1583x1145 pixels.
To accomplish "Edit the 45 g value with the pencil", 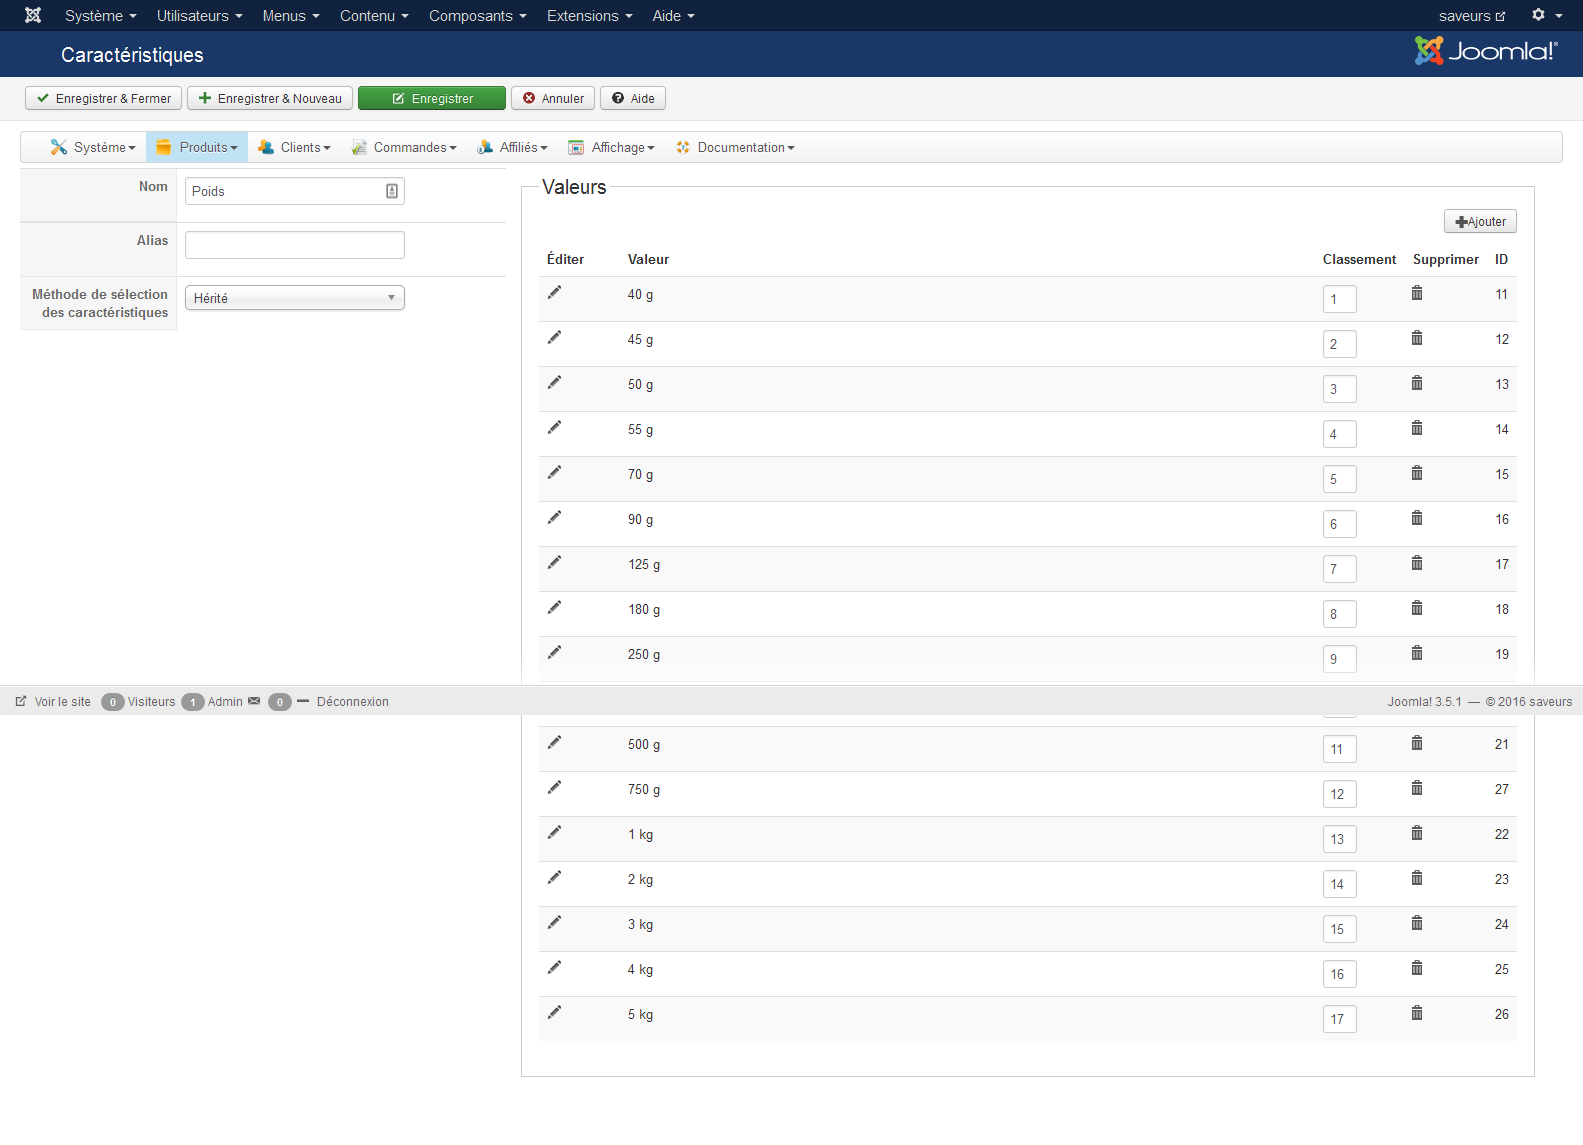I will pyautogui.click(x=555, y=338).
